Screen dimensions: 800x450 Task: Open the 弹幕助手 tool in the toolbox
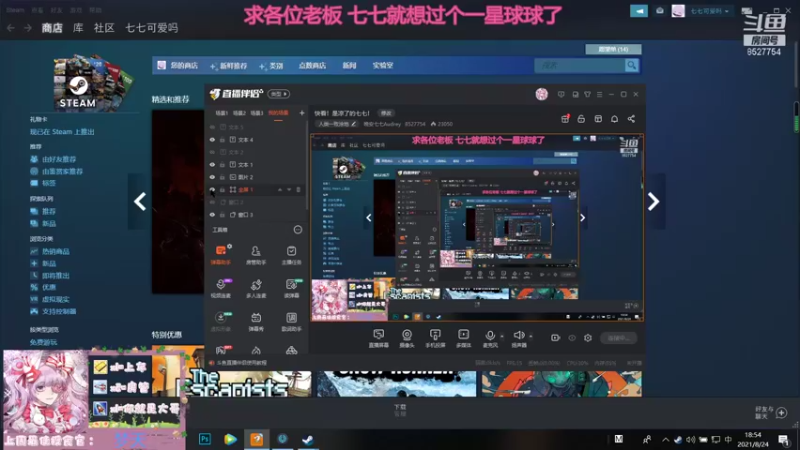(221, 254)
